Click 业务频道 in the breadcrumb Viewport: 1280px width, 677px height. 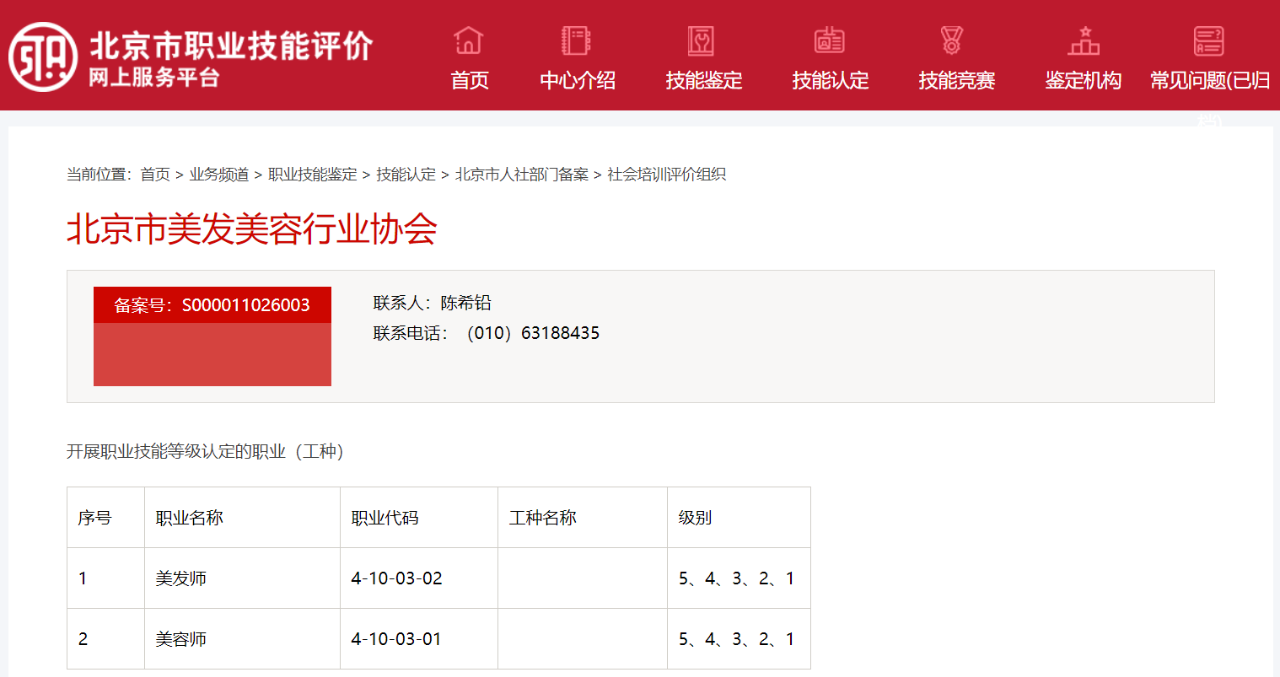219,174
